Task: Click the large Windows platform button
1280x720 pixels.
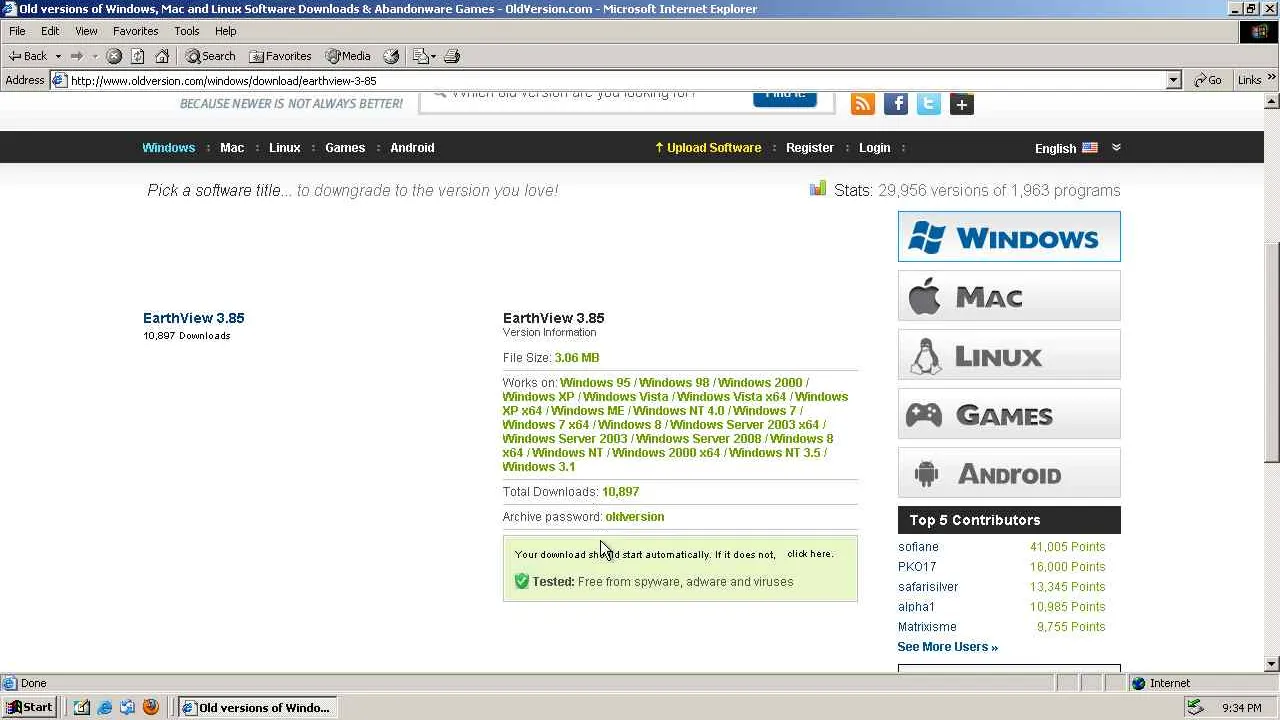Action: coord(1009,237)
